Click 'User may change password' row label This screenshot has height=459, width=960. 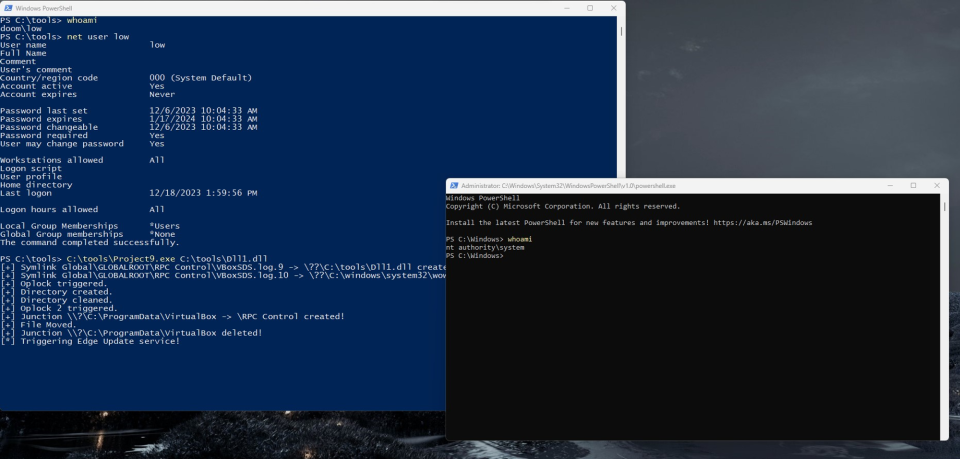point(62,144)
